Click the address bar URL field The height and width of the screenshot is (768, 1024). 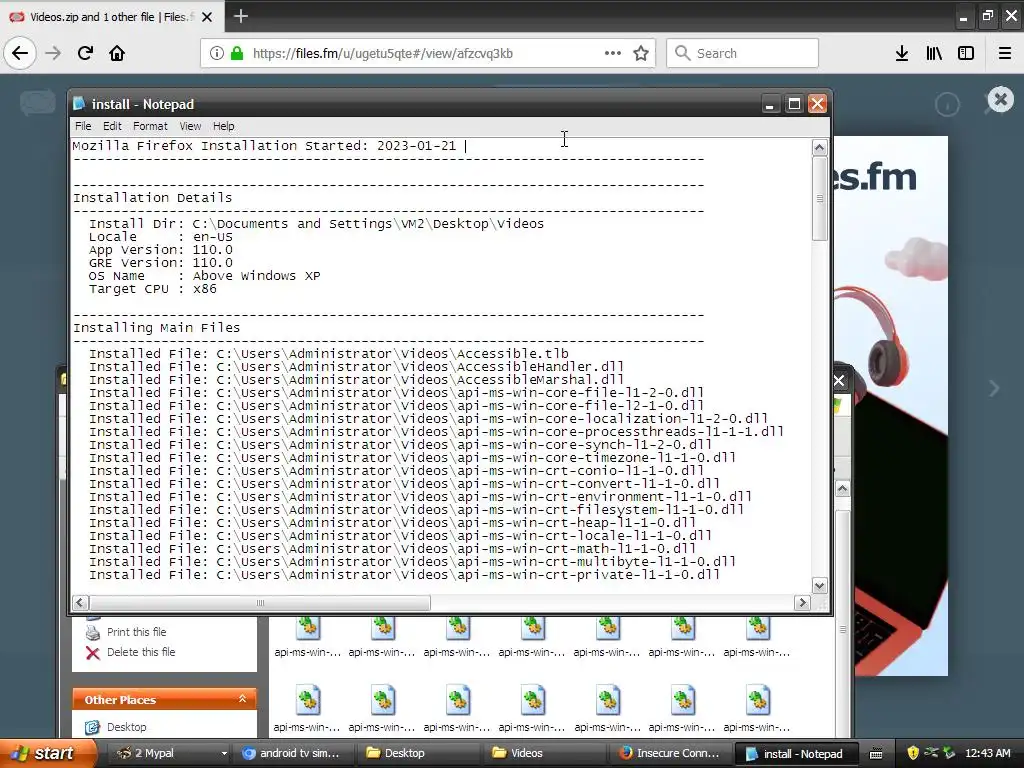[428, 54]
